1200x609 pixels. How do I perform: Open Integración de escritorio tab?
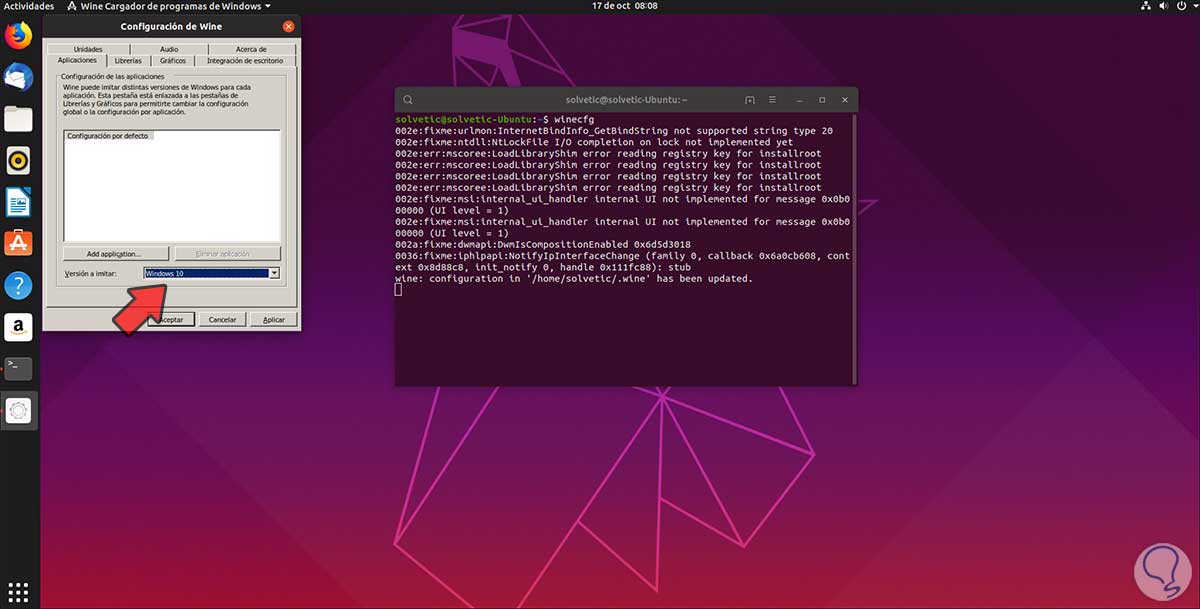(x=245, y=61)
